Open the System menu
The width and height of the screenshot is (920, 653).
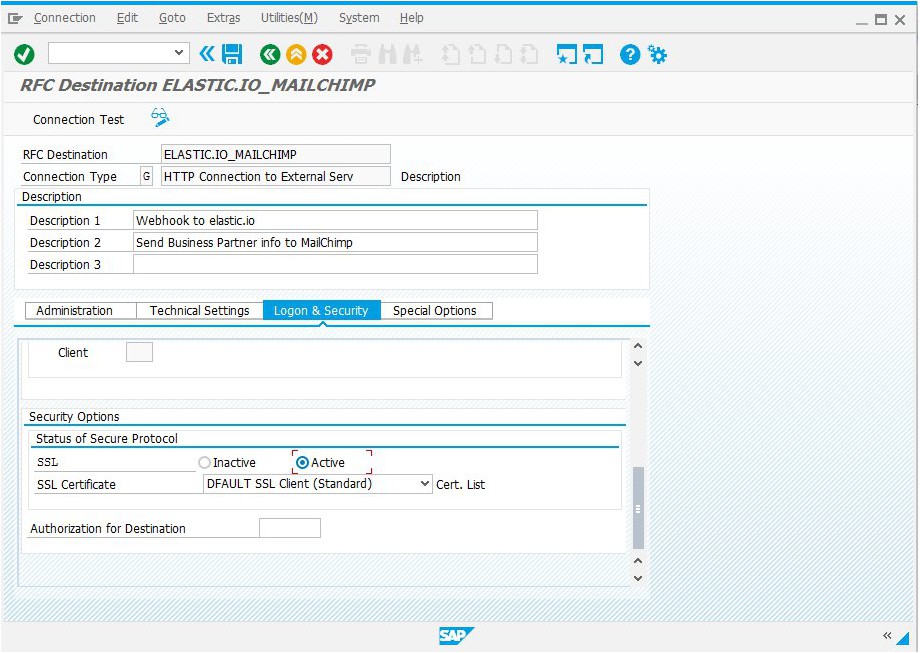(x=359, y=18)
